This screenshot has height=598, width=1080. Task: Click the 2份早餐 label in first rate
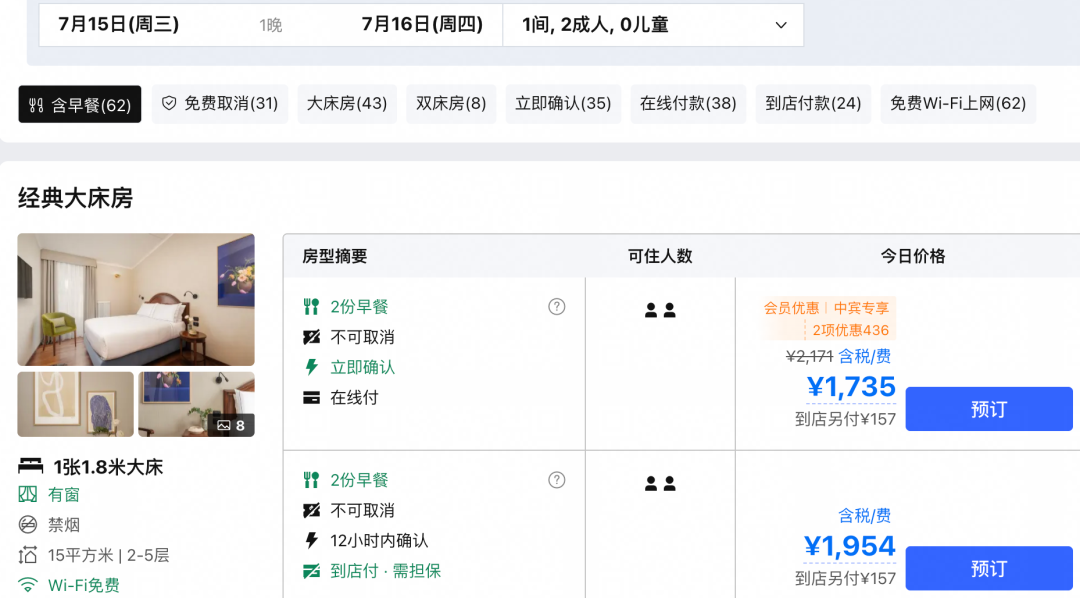[x=360, y=307]
